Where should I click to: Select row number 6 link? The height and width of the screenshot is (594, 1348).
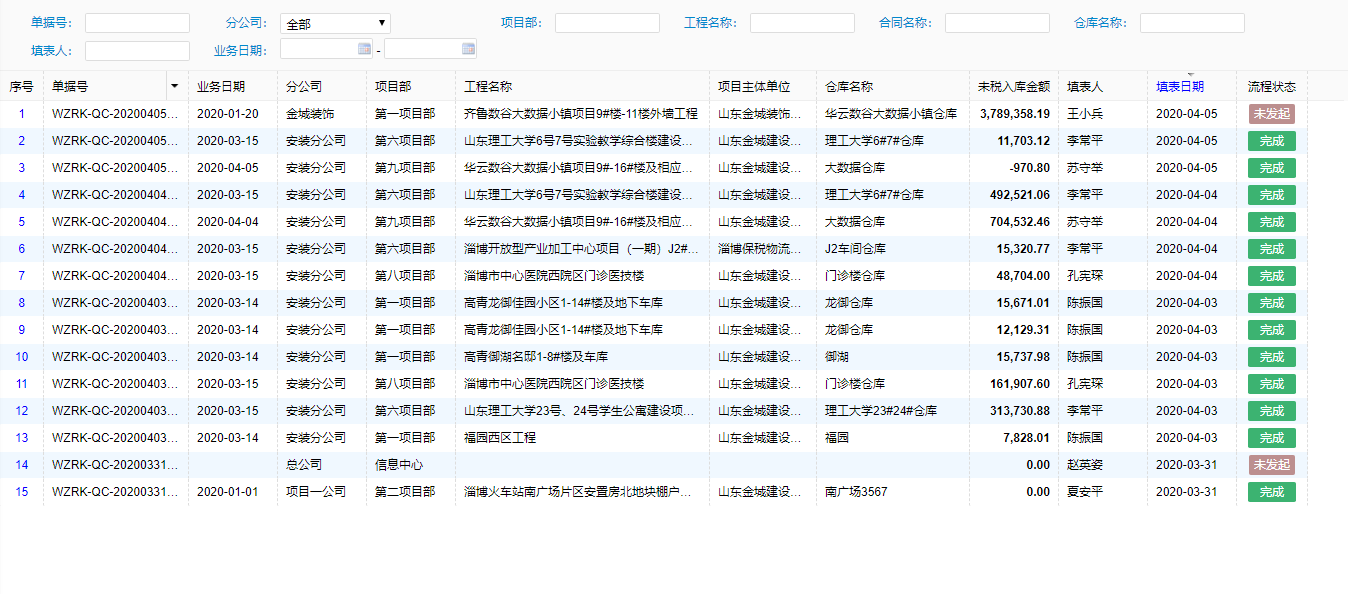click(x=22, y=249)
